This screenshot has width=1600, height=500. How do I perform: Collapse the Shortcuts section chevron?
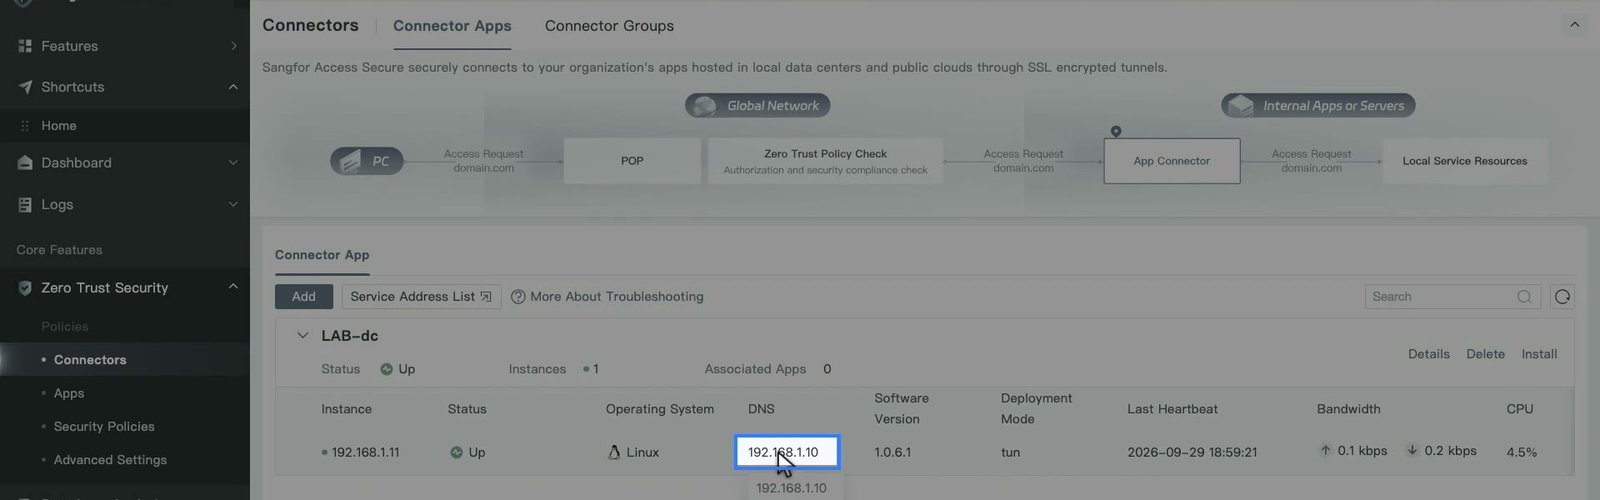233,87
